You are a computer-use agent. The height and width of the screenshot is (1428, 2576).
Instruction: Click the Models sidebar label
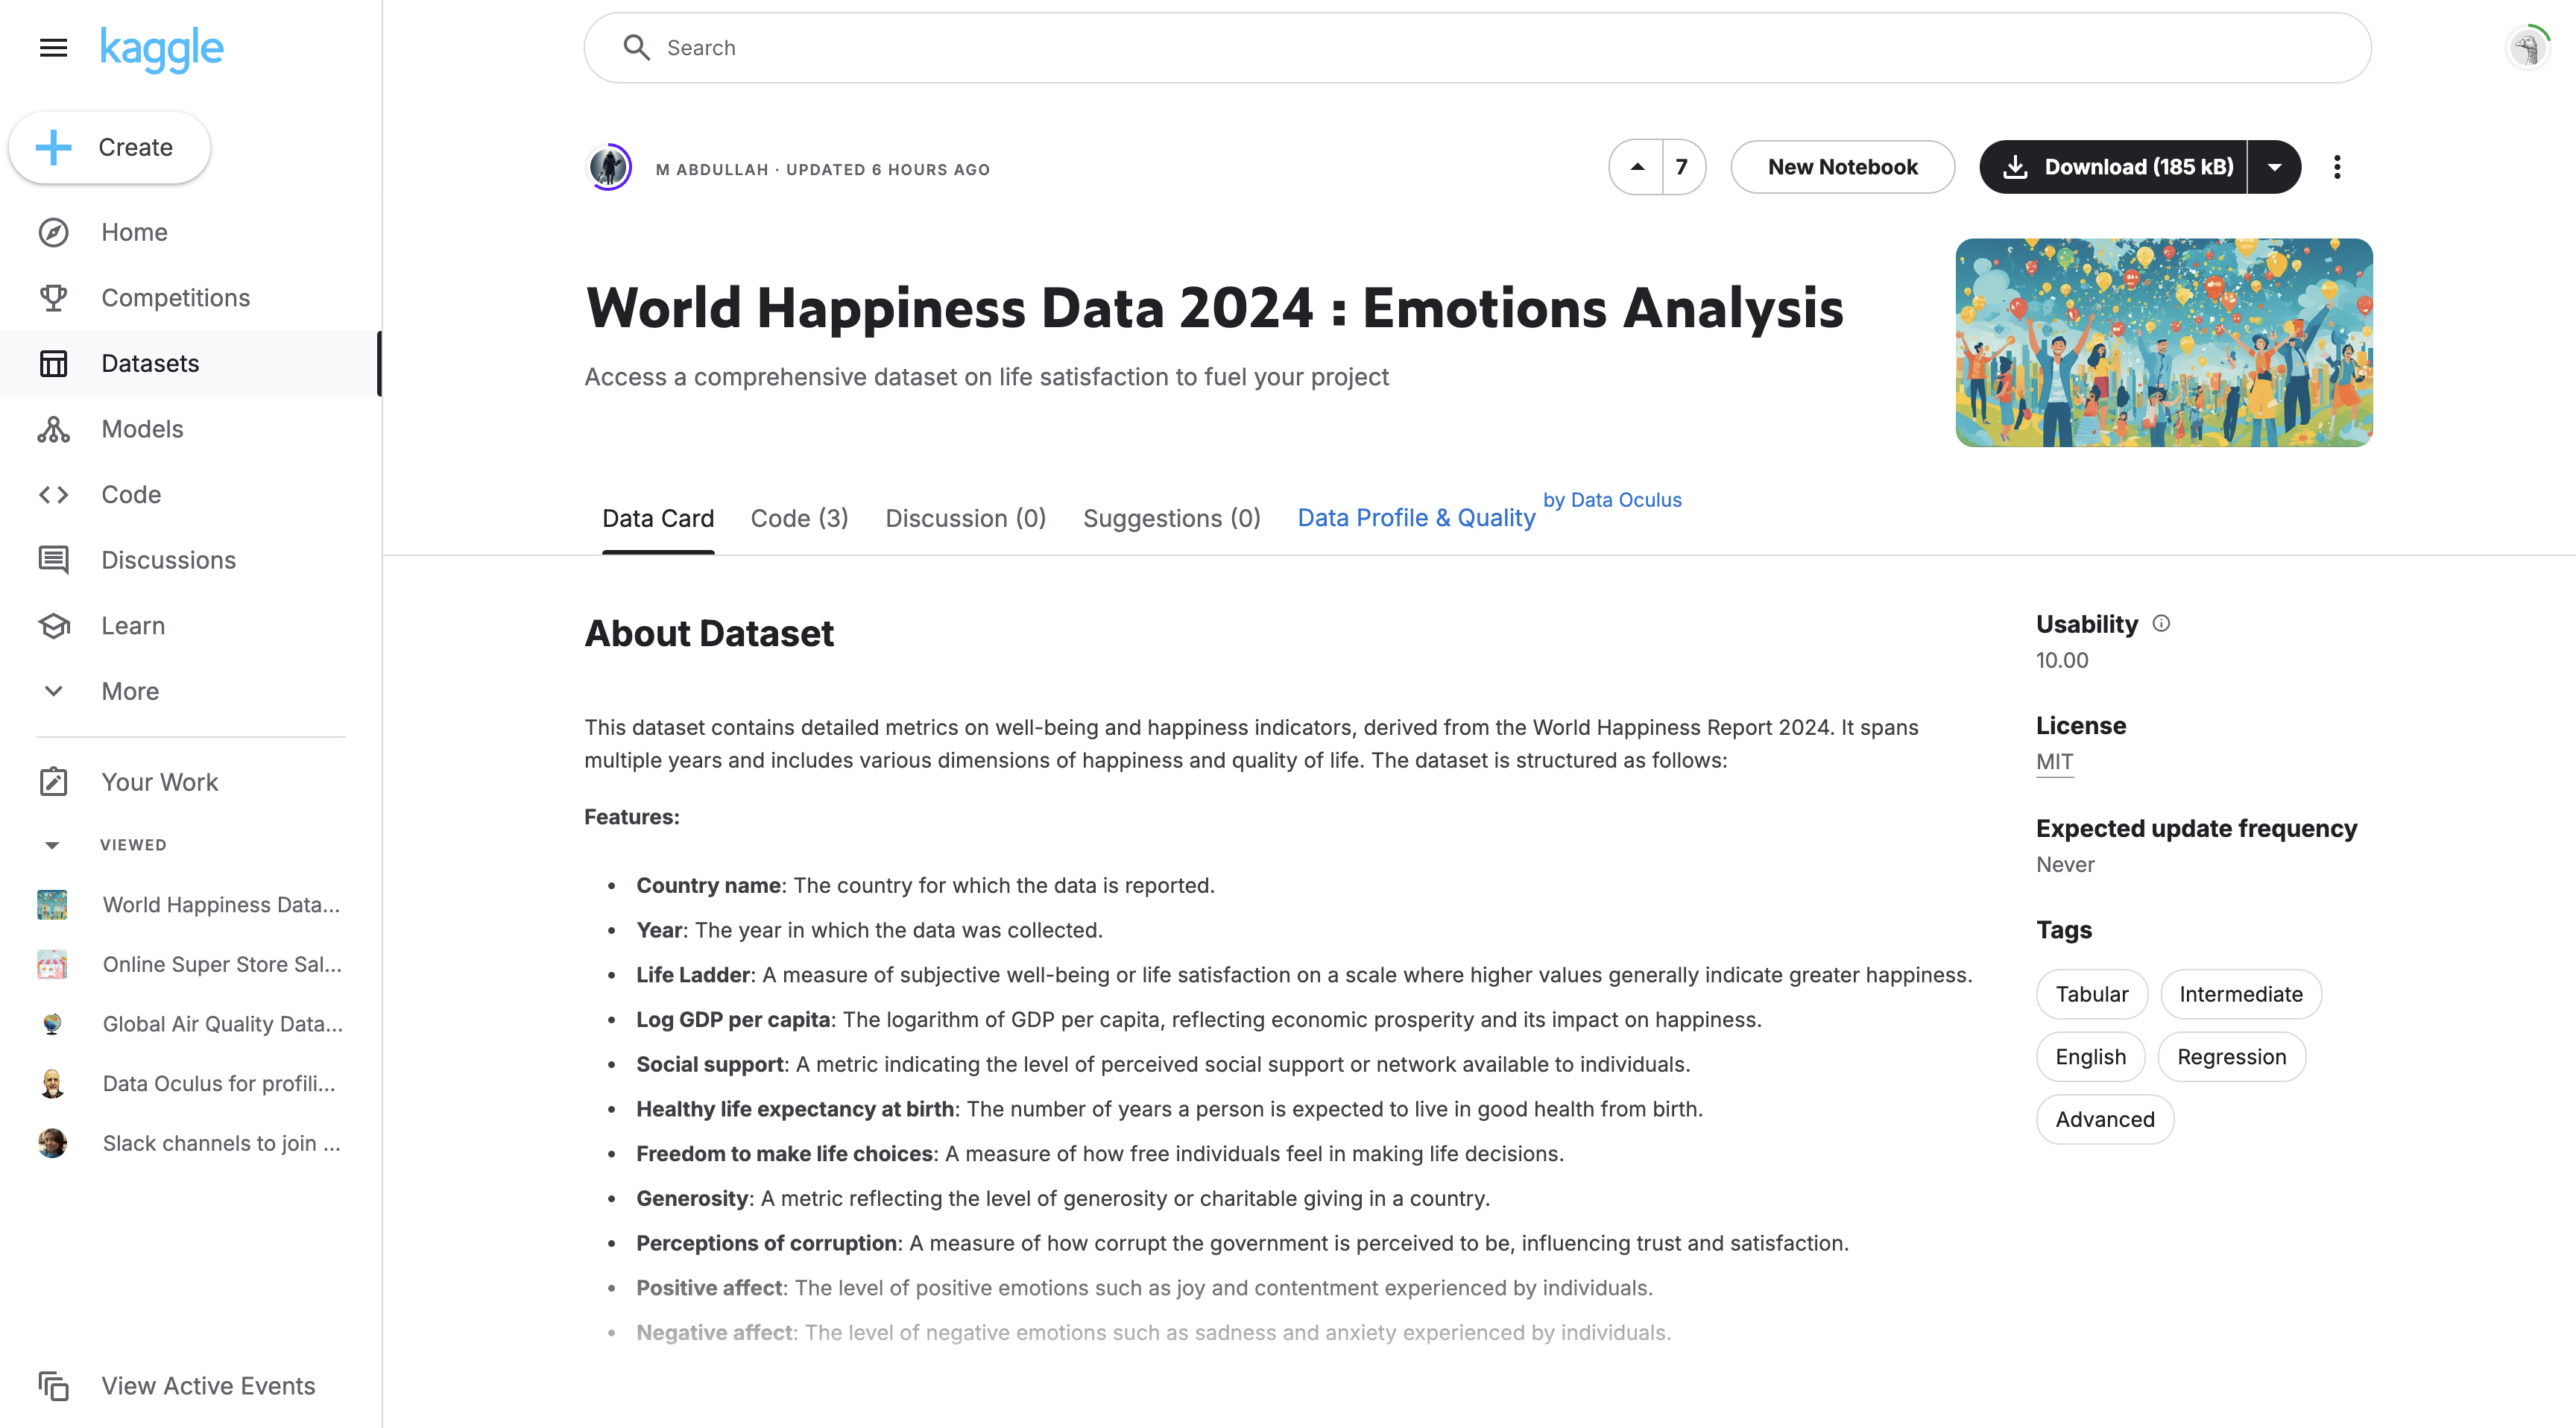coord(142,429)
